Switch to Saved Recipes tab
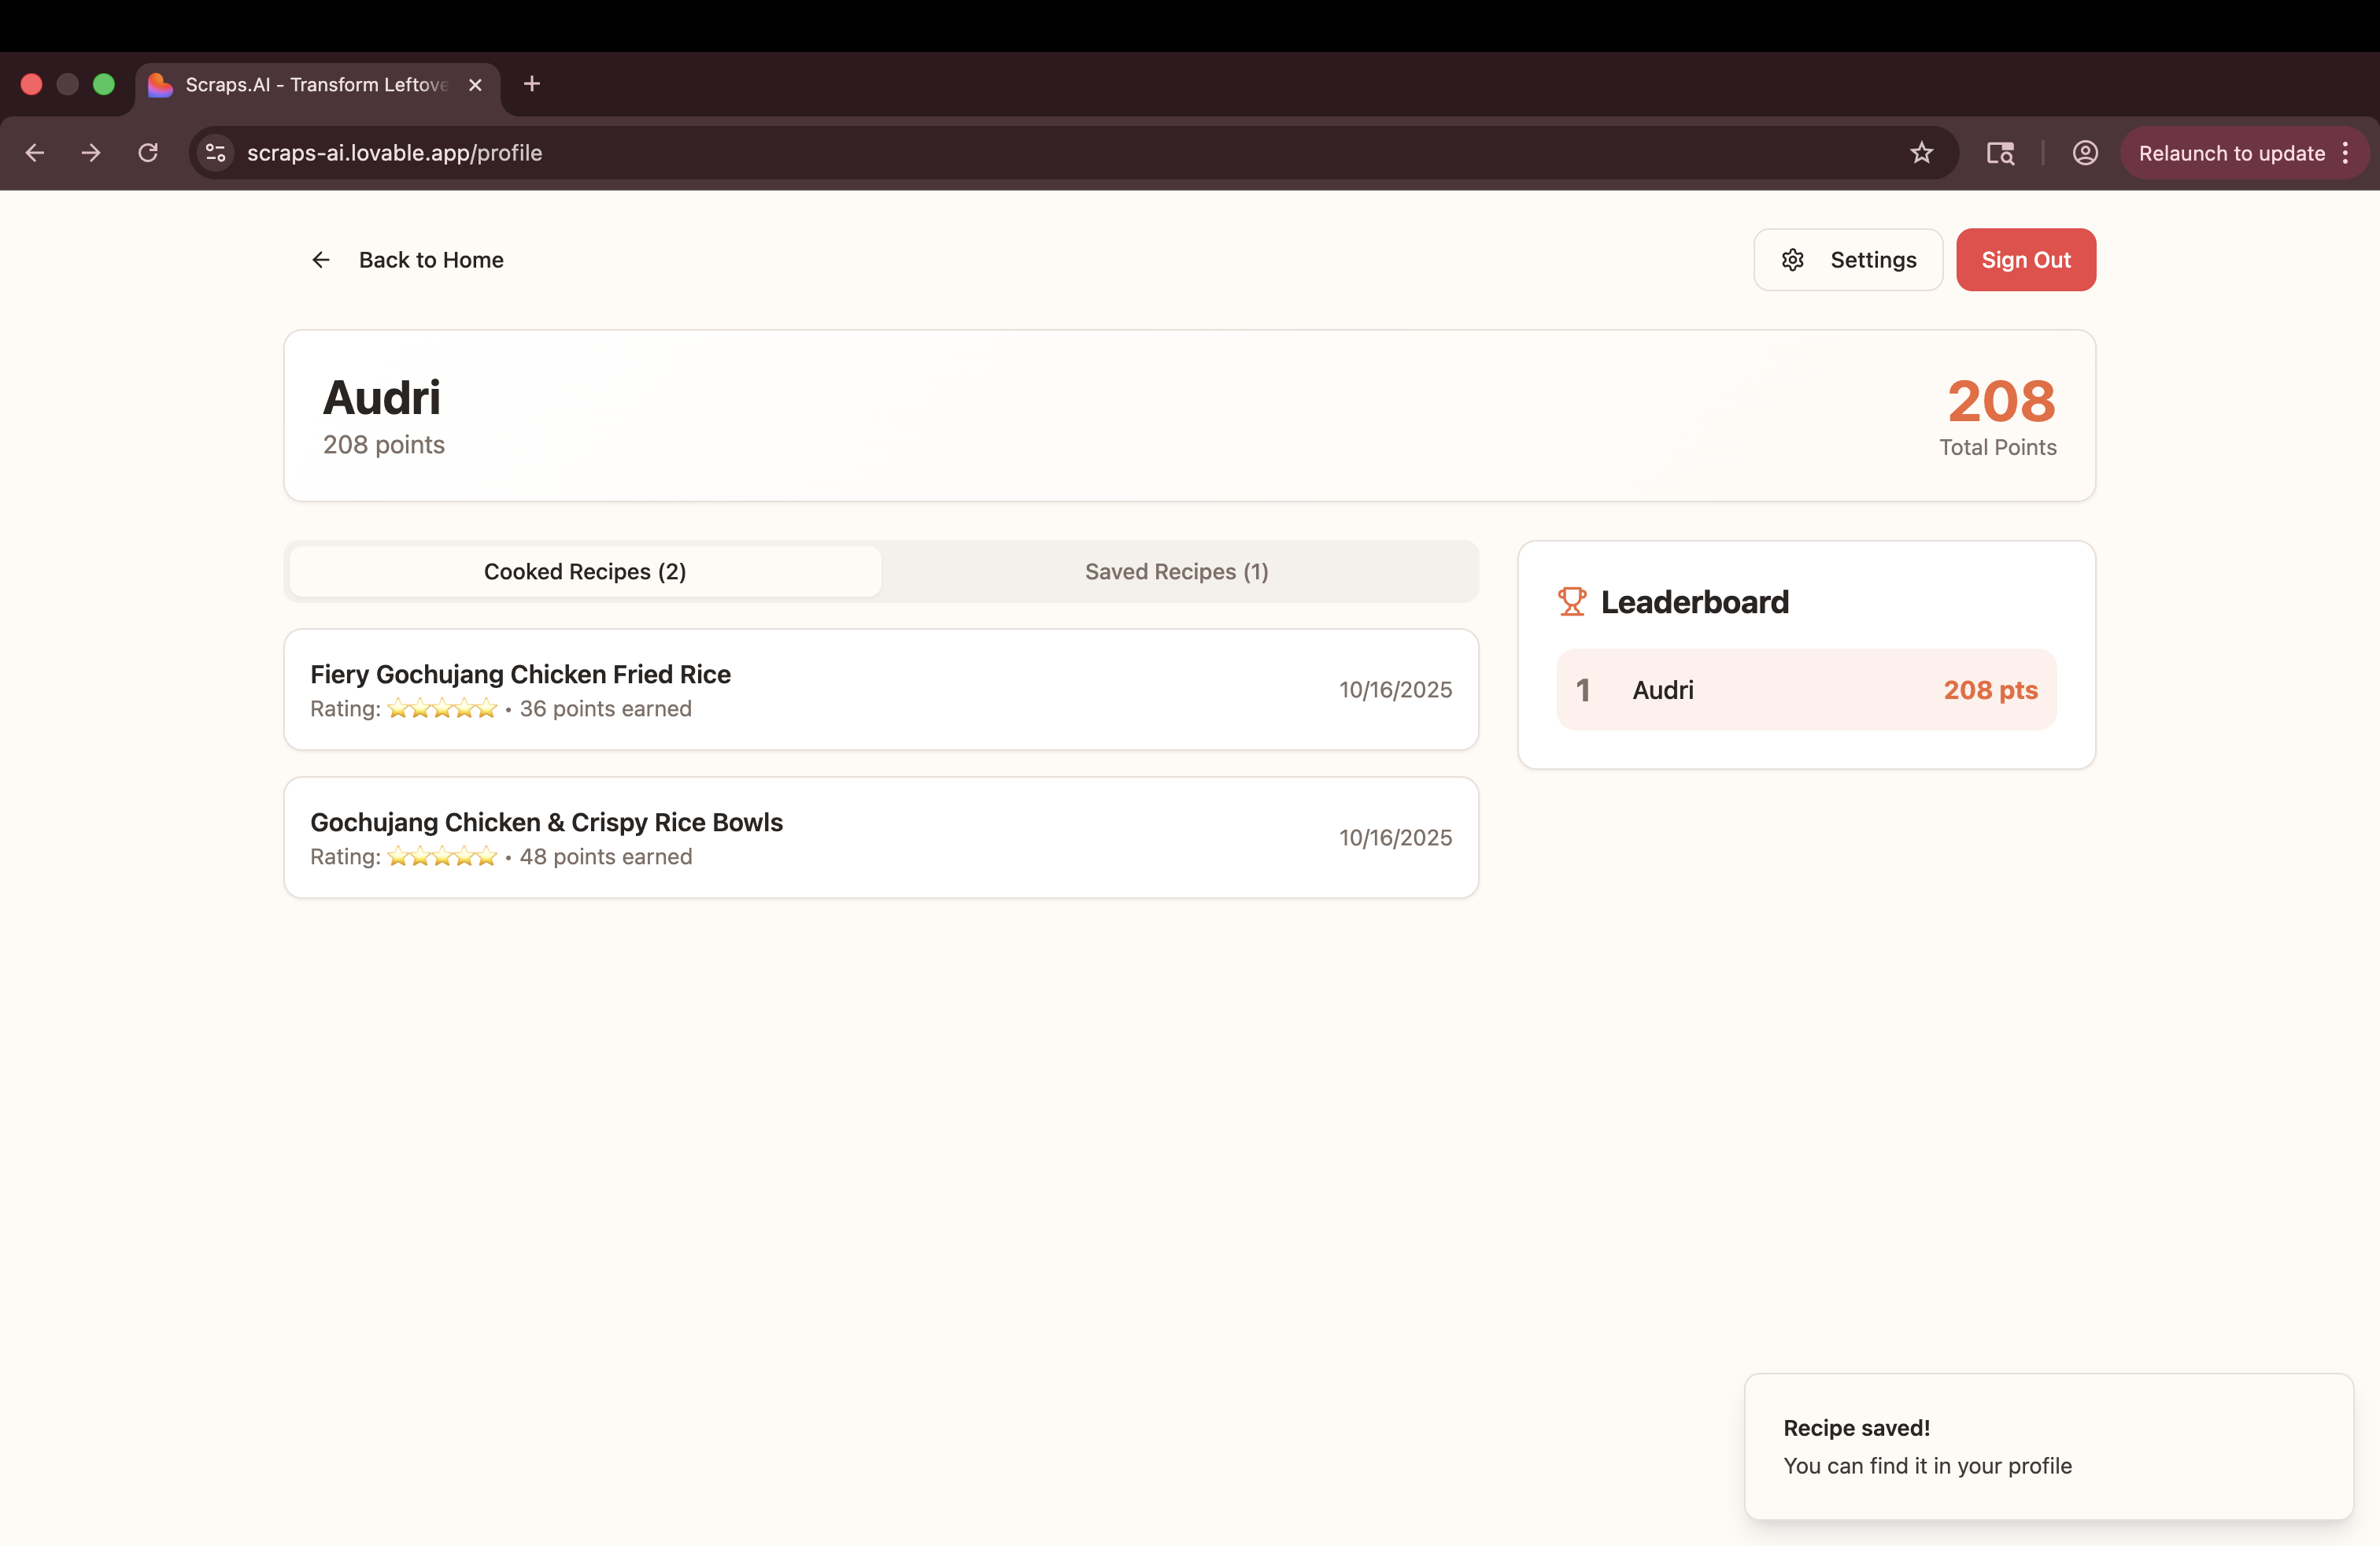 point(1176,571)
